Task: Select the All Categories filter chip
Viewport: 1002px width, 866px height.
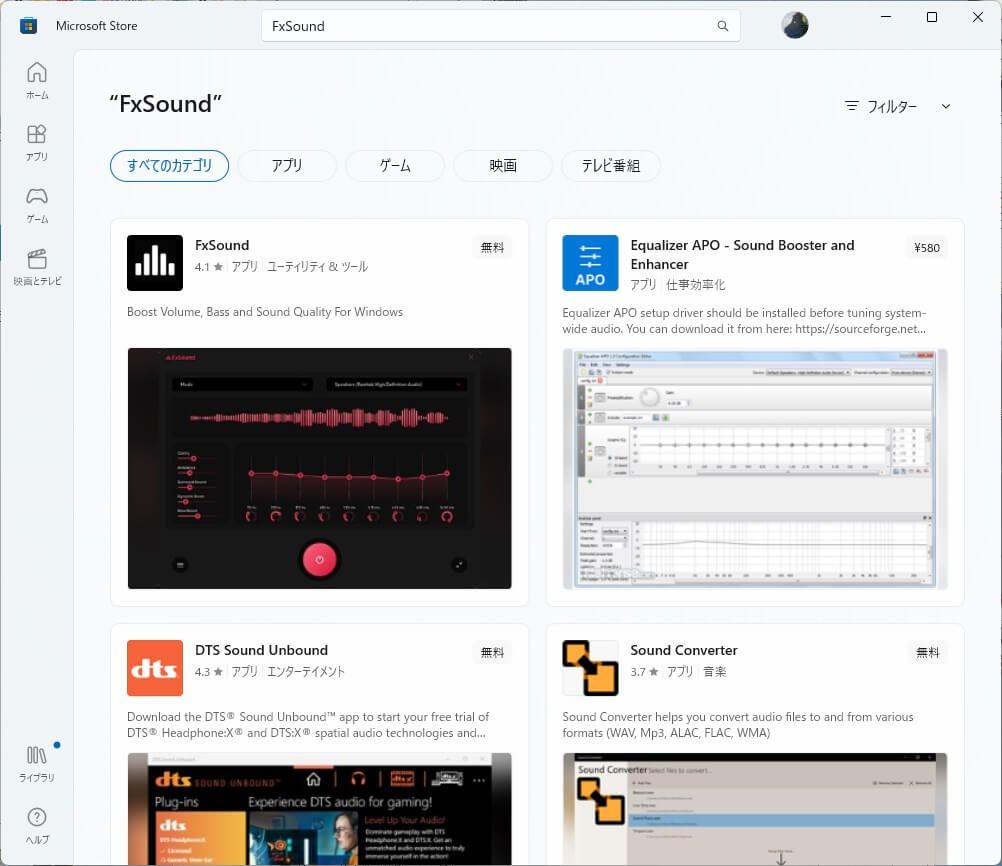Action: 169,166
